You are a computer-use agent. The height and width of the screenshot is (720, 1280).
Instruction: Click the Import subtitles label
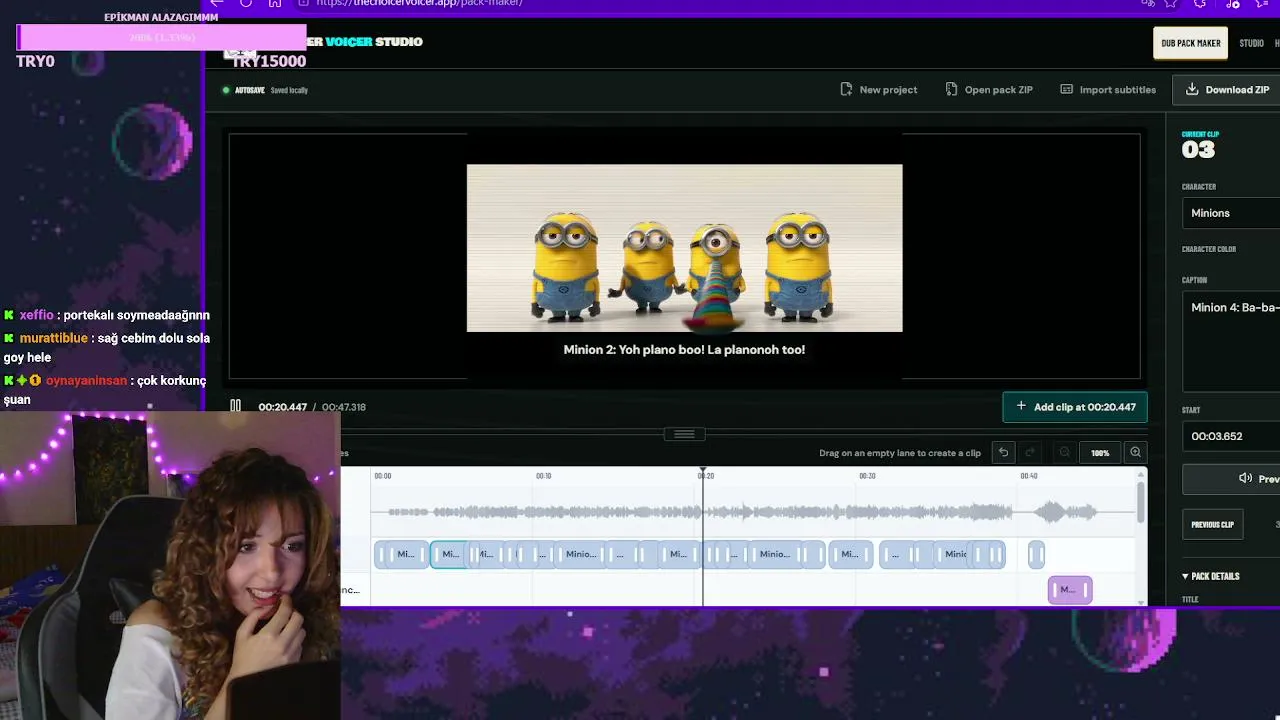tap(1117, 90)
